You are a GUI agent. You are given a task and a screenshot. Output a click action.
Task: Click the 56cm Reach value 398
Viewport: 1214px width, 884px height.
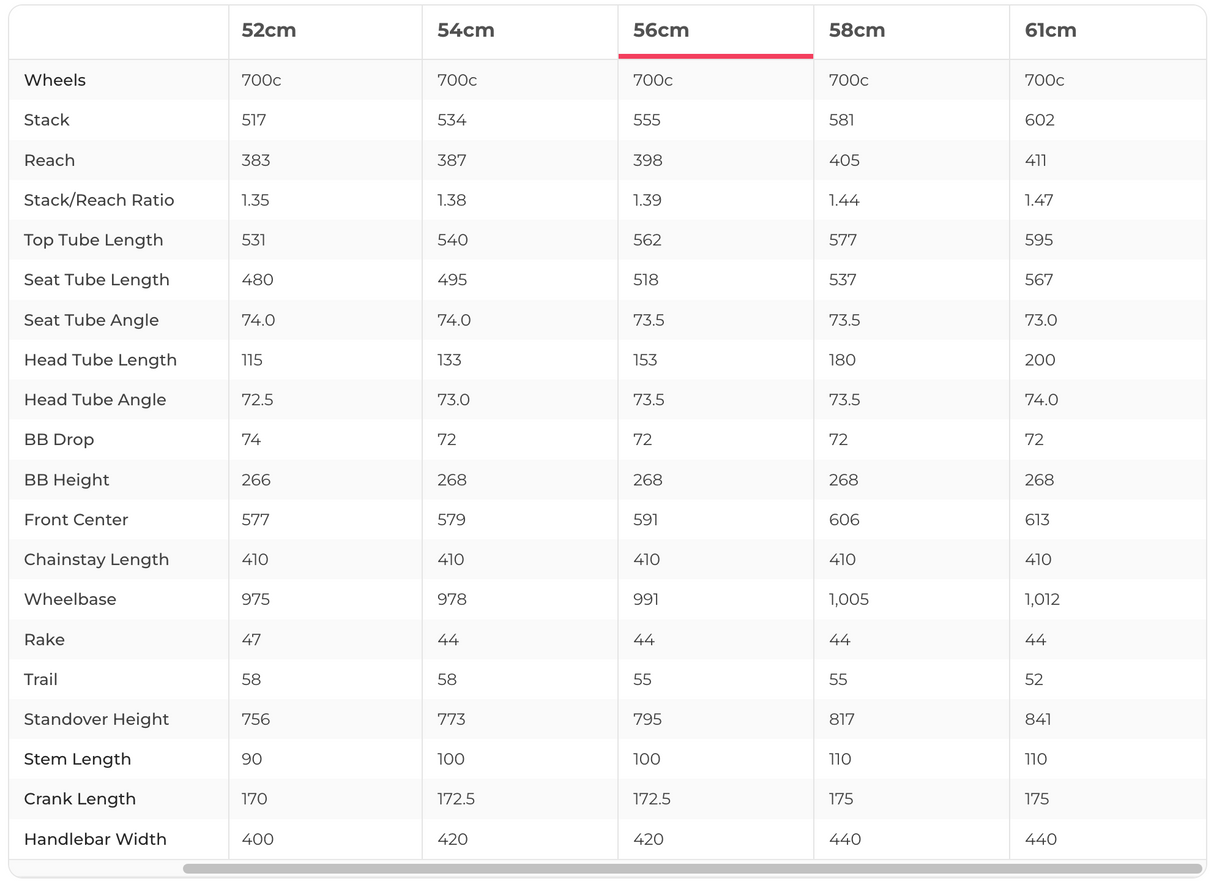(x=648, y=160)
